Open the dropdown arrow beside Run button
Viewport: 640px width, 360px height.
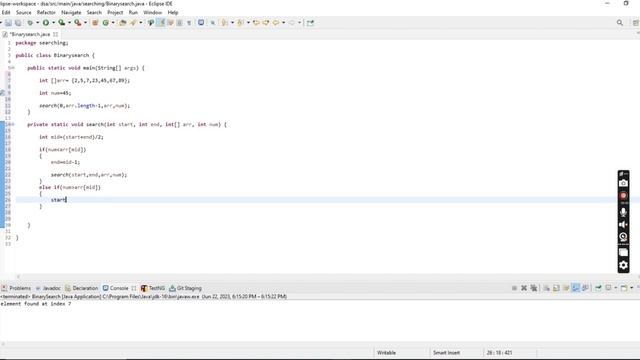(x=53, y=23)
